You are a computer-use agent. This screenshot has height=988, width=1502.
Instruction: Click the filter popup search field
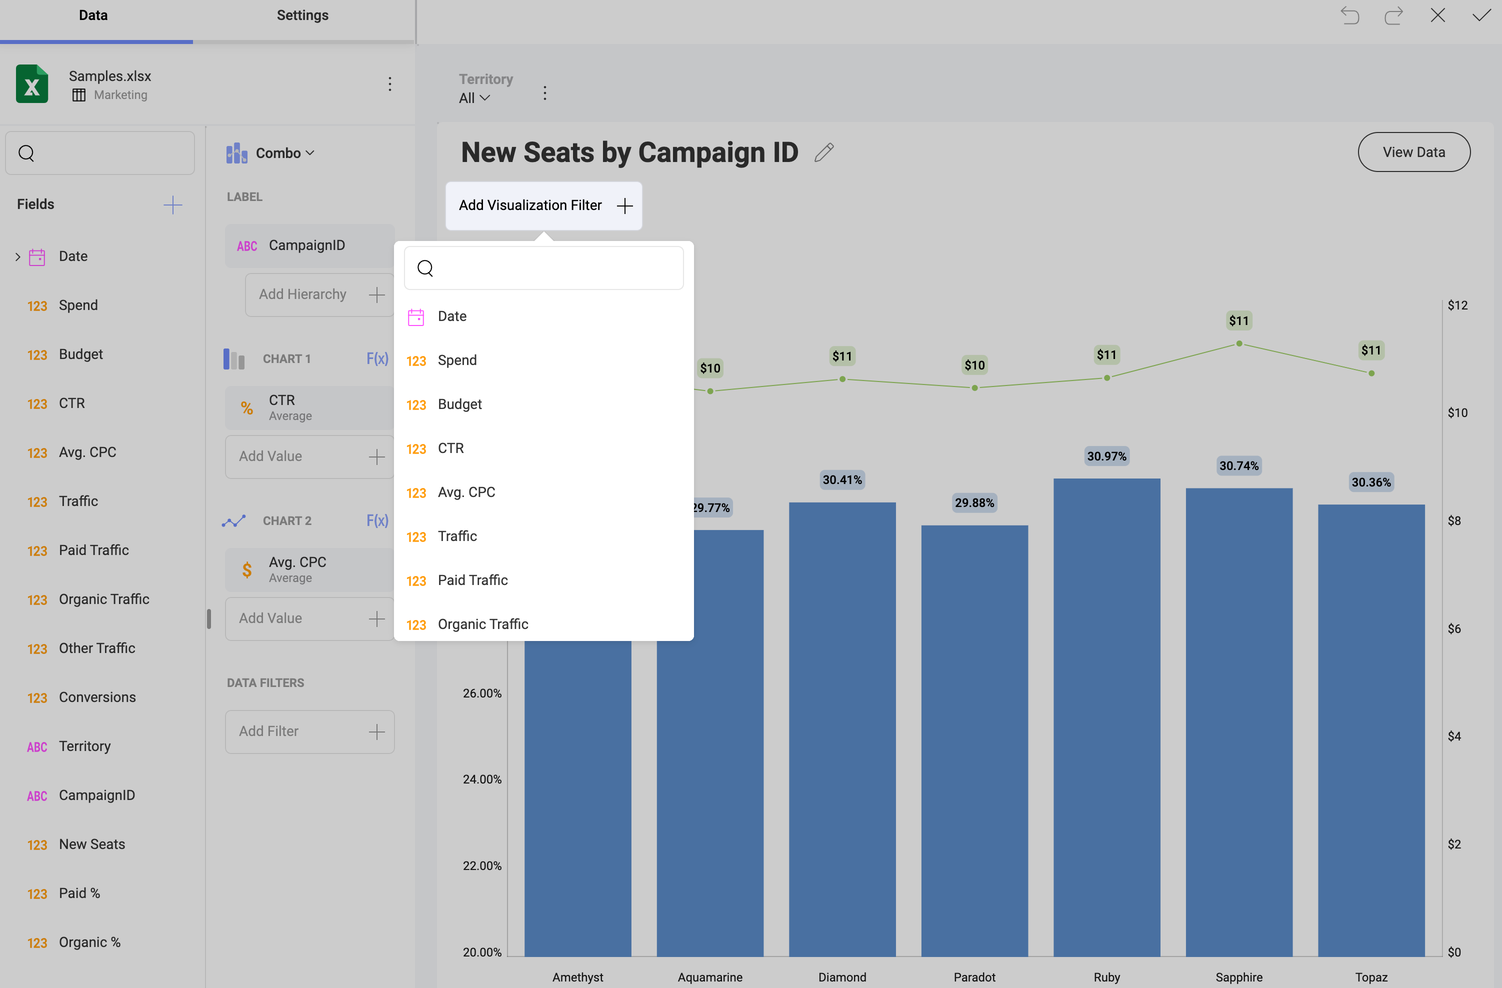(544, 268)
